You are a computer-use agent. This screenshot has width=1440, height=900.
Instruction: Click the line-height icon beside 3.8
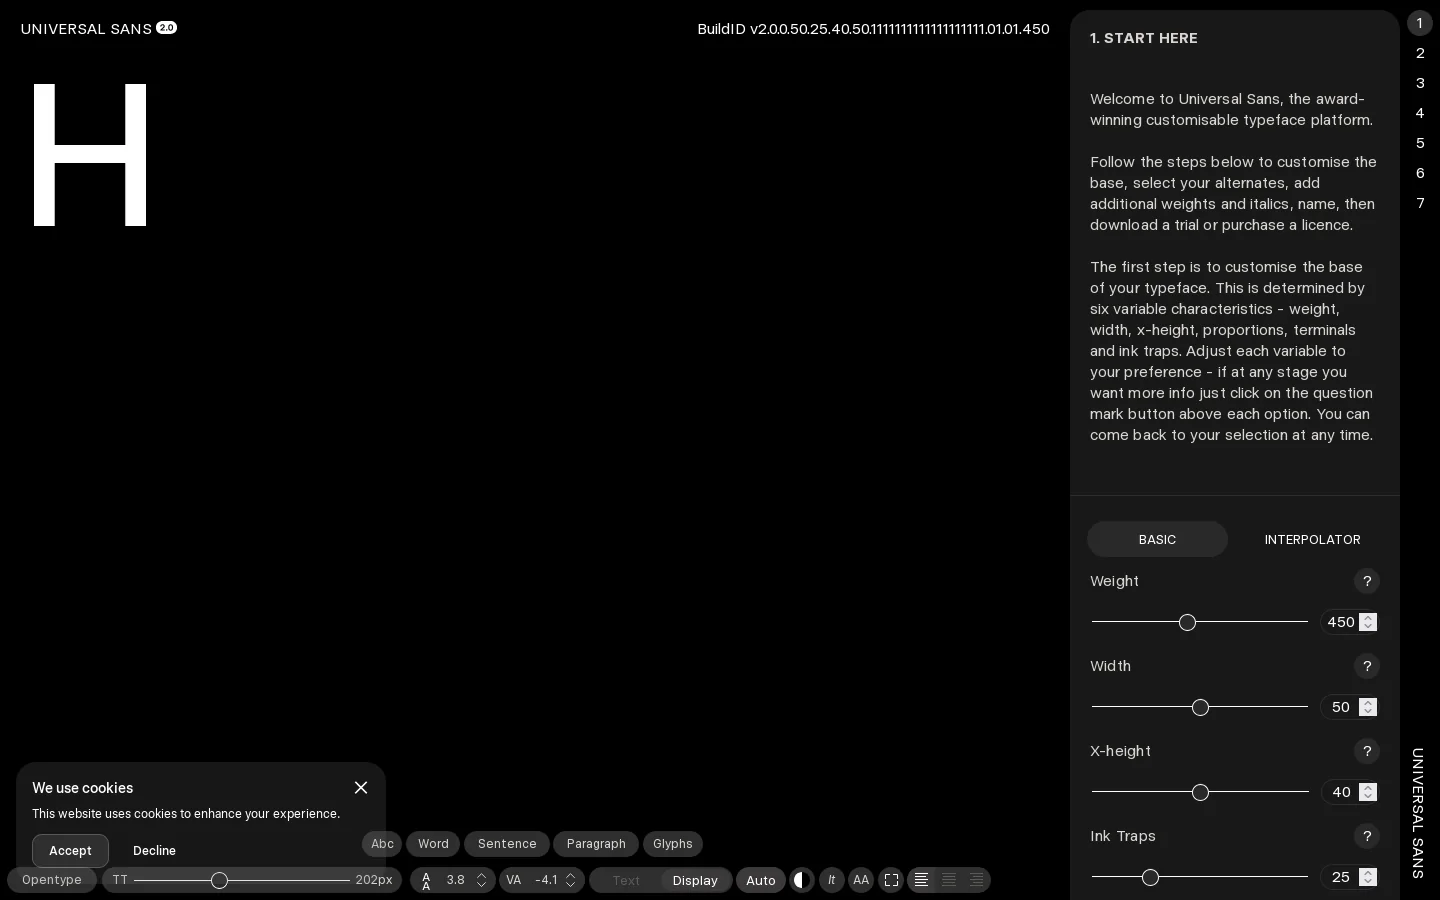click(426, 880)
